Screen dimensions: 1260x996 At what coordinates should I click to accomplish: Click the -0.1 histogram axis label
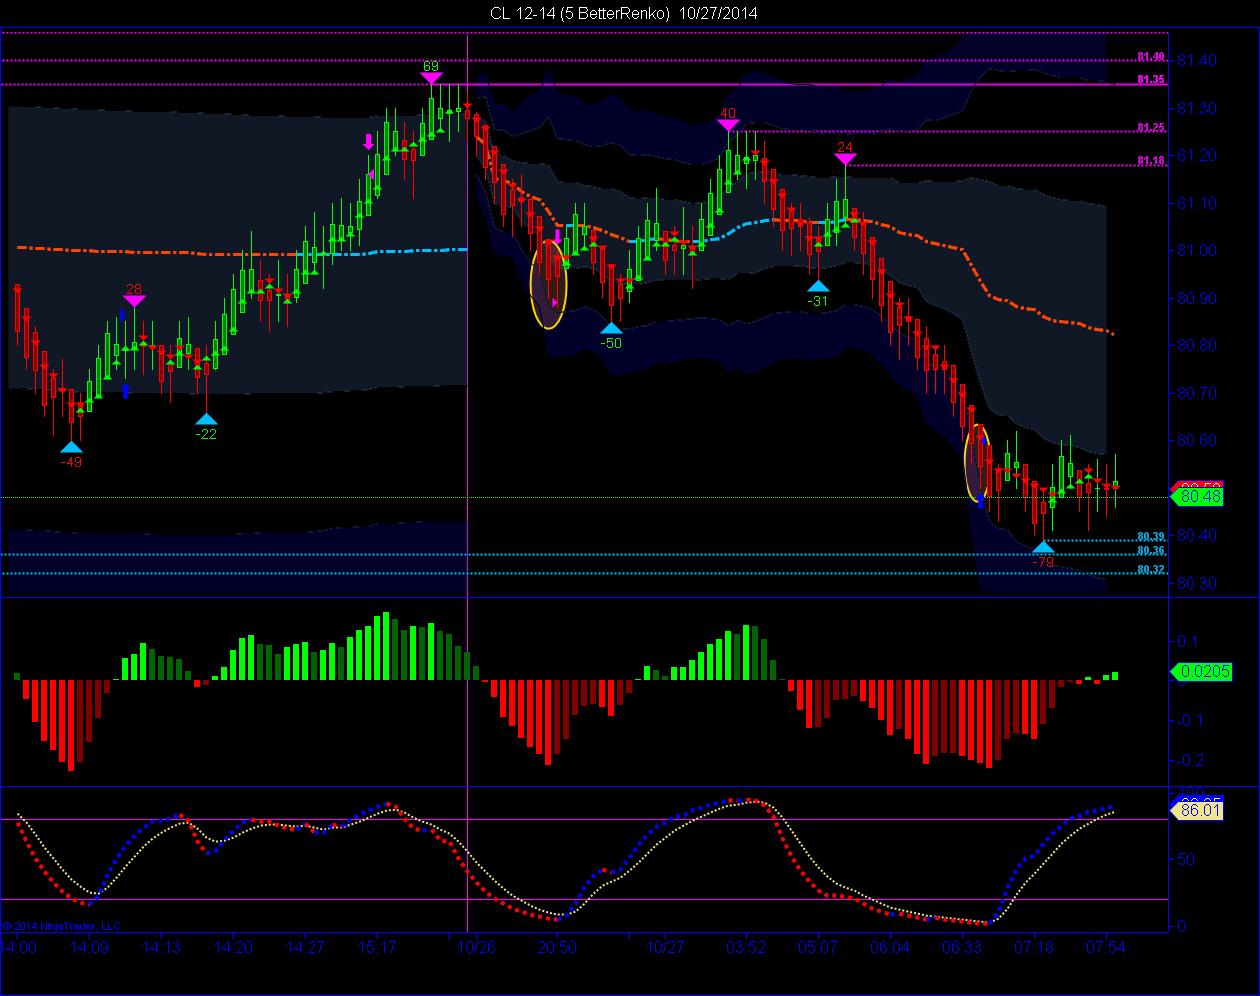(x=1188, y=720)
